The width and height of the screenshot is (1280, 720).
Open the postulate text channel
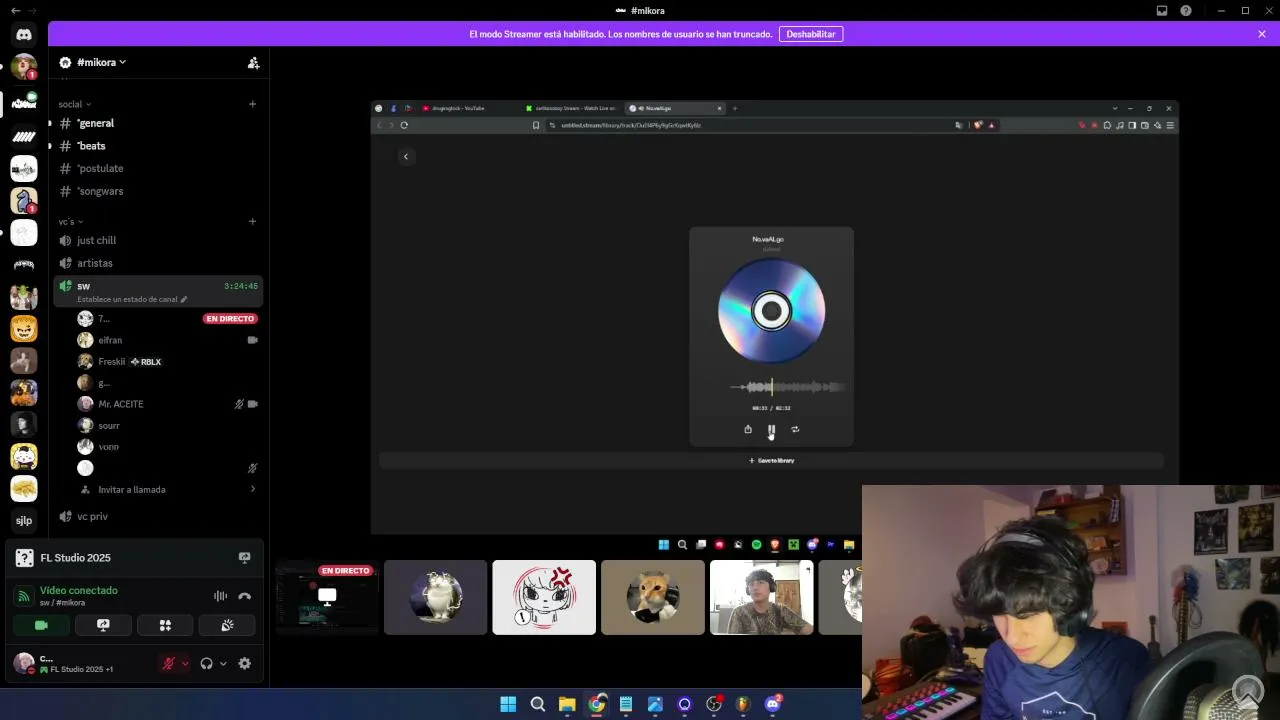(158, 168)
